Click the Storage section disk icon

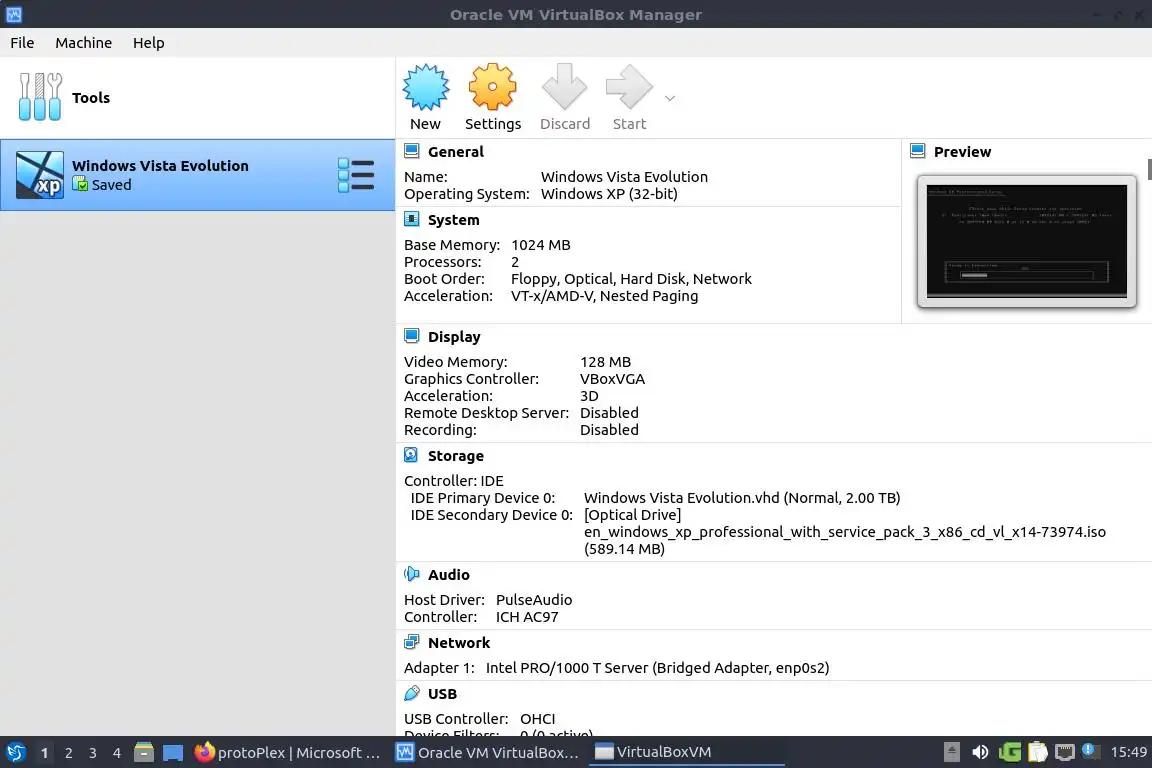(411, 456)
